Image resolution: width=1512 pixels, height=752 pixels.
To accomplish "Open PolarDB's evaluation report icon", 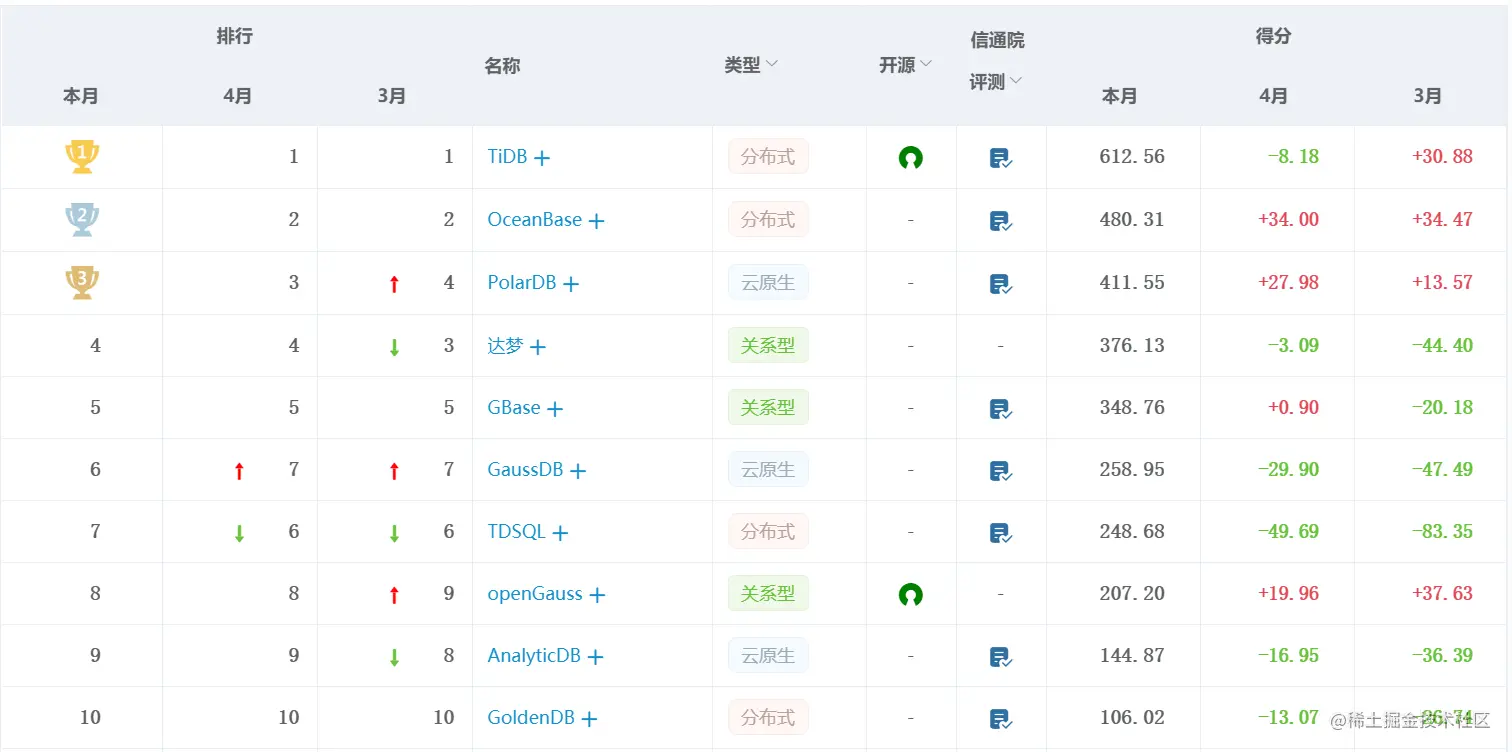I will point(1001,283).
